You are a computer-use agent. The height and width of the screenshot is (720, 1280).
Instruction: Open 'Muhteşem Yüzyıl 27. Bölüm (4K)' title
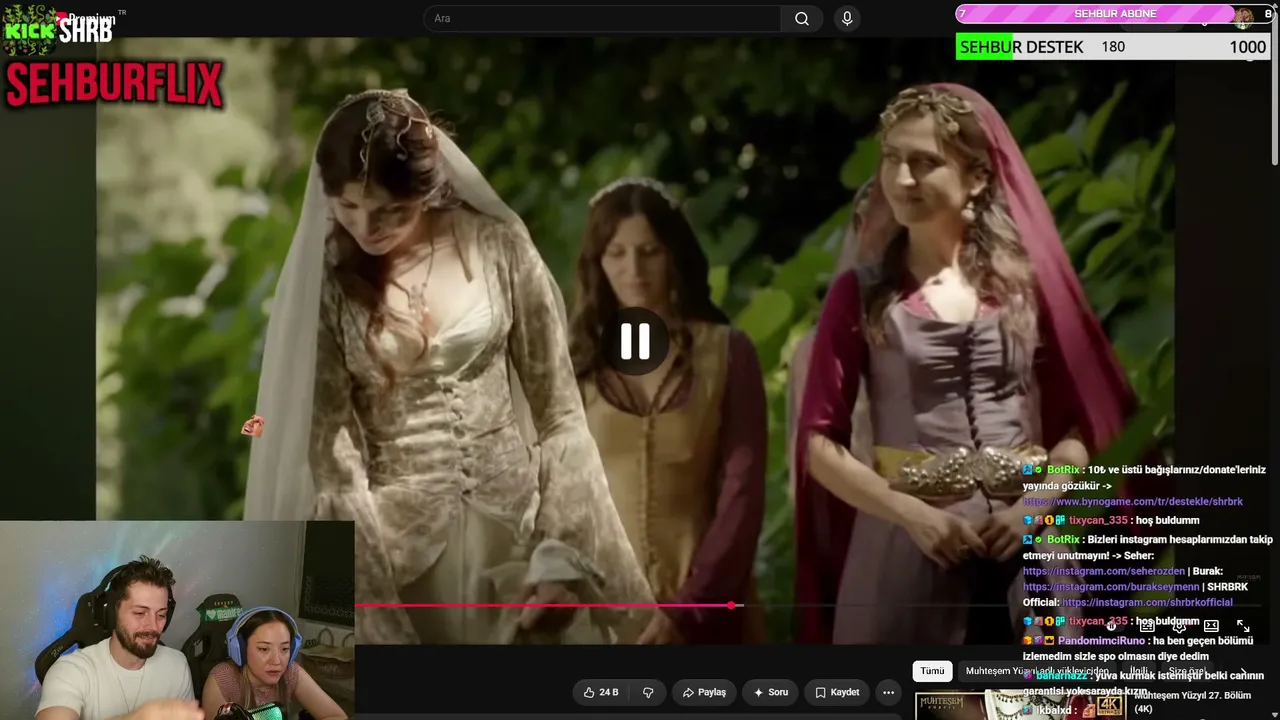pos(1192,702)
